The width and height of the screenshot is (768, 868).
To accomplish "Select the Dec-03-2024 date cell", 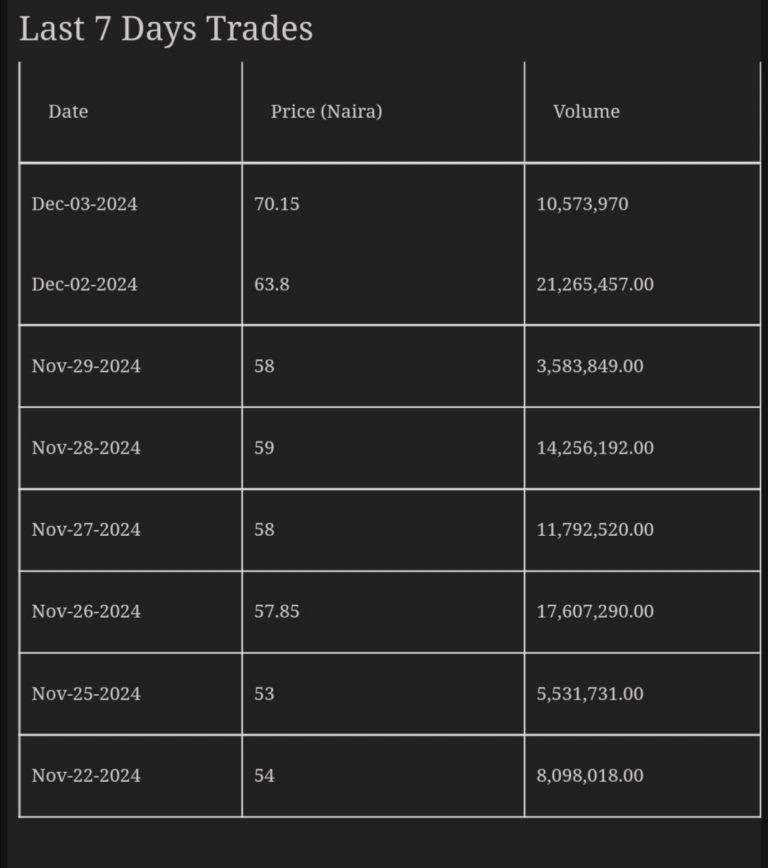I will [85, 204].
